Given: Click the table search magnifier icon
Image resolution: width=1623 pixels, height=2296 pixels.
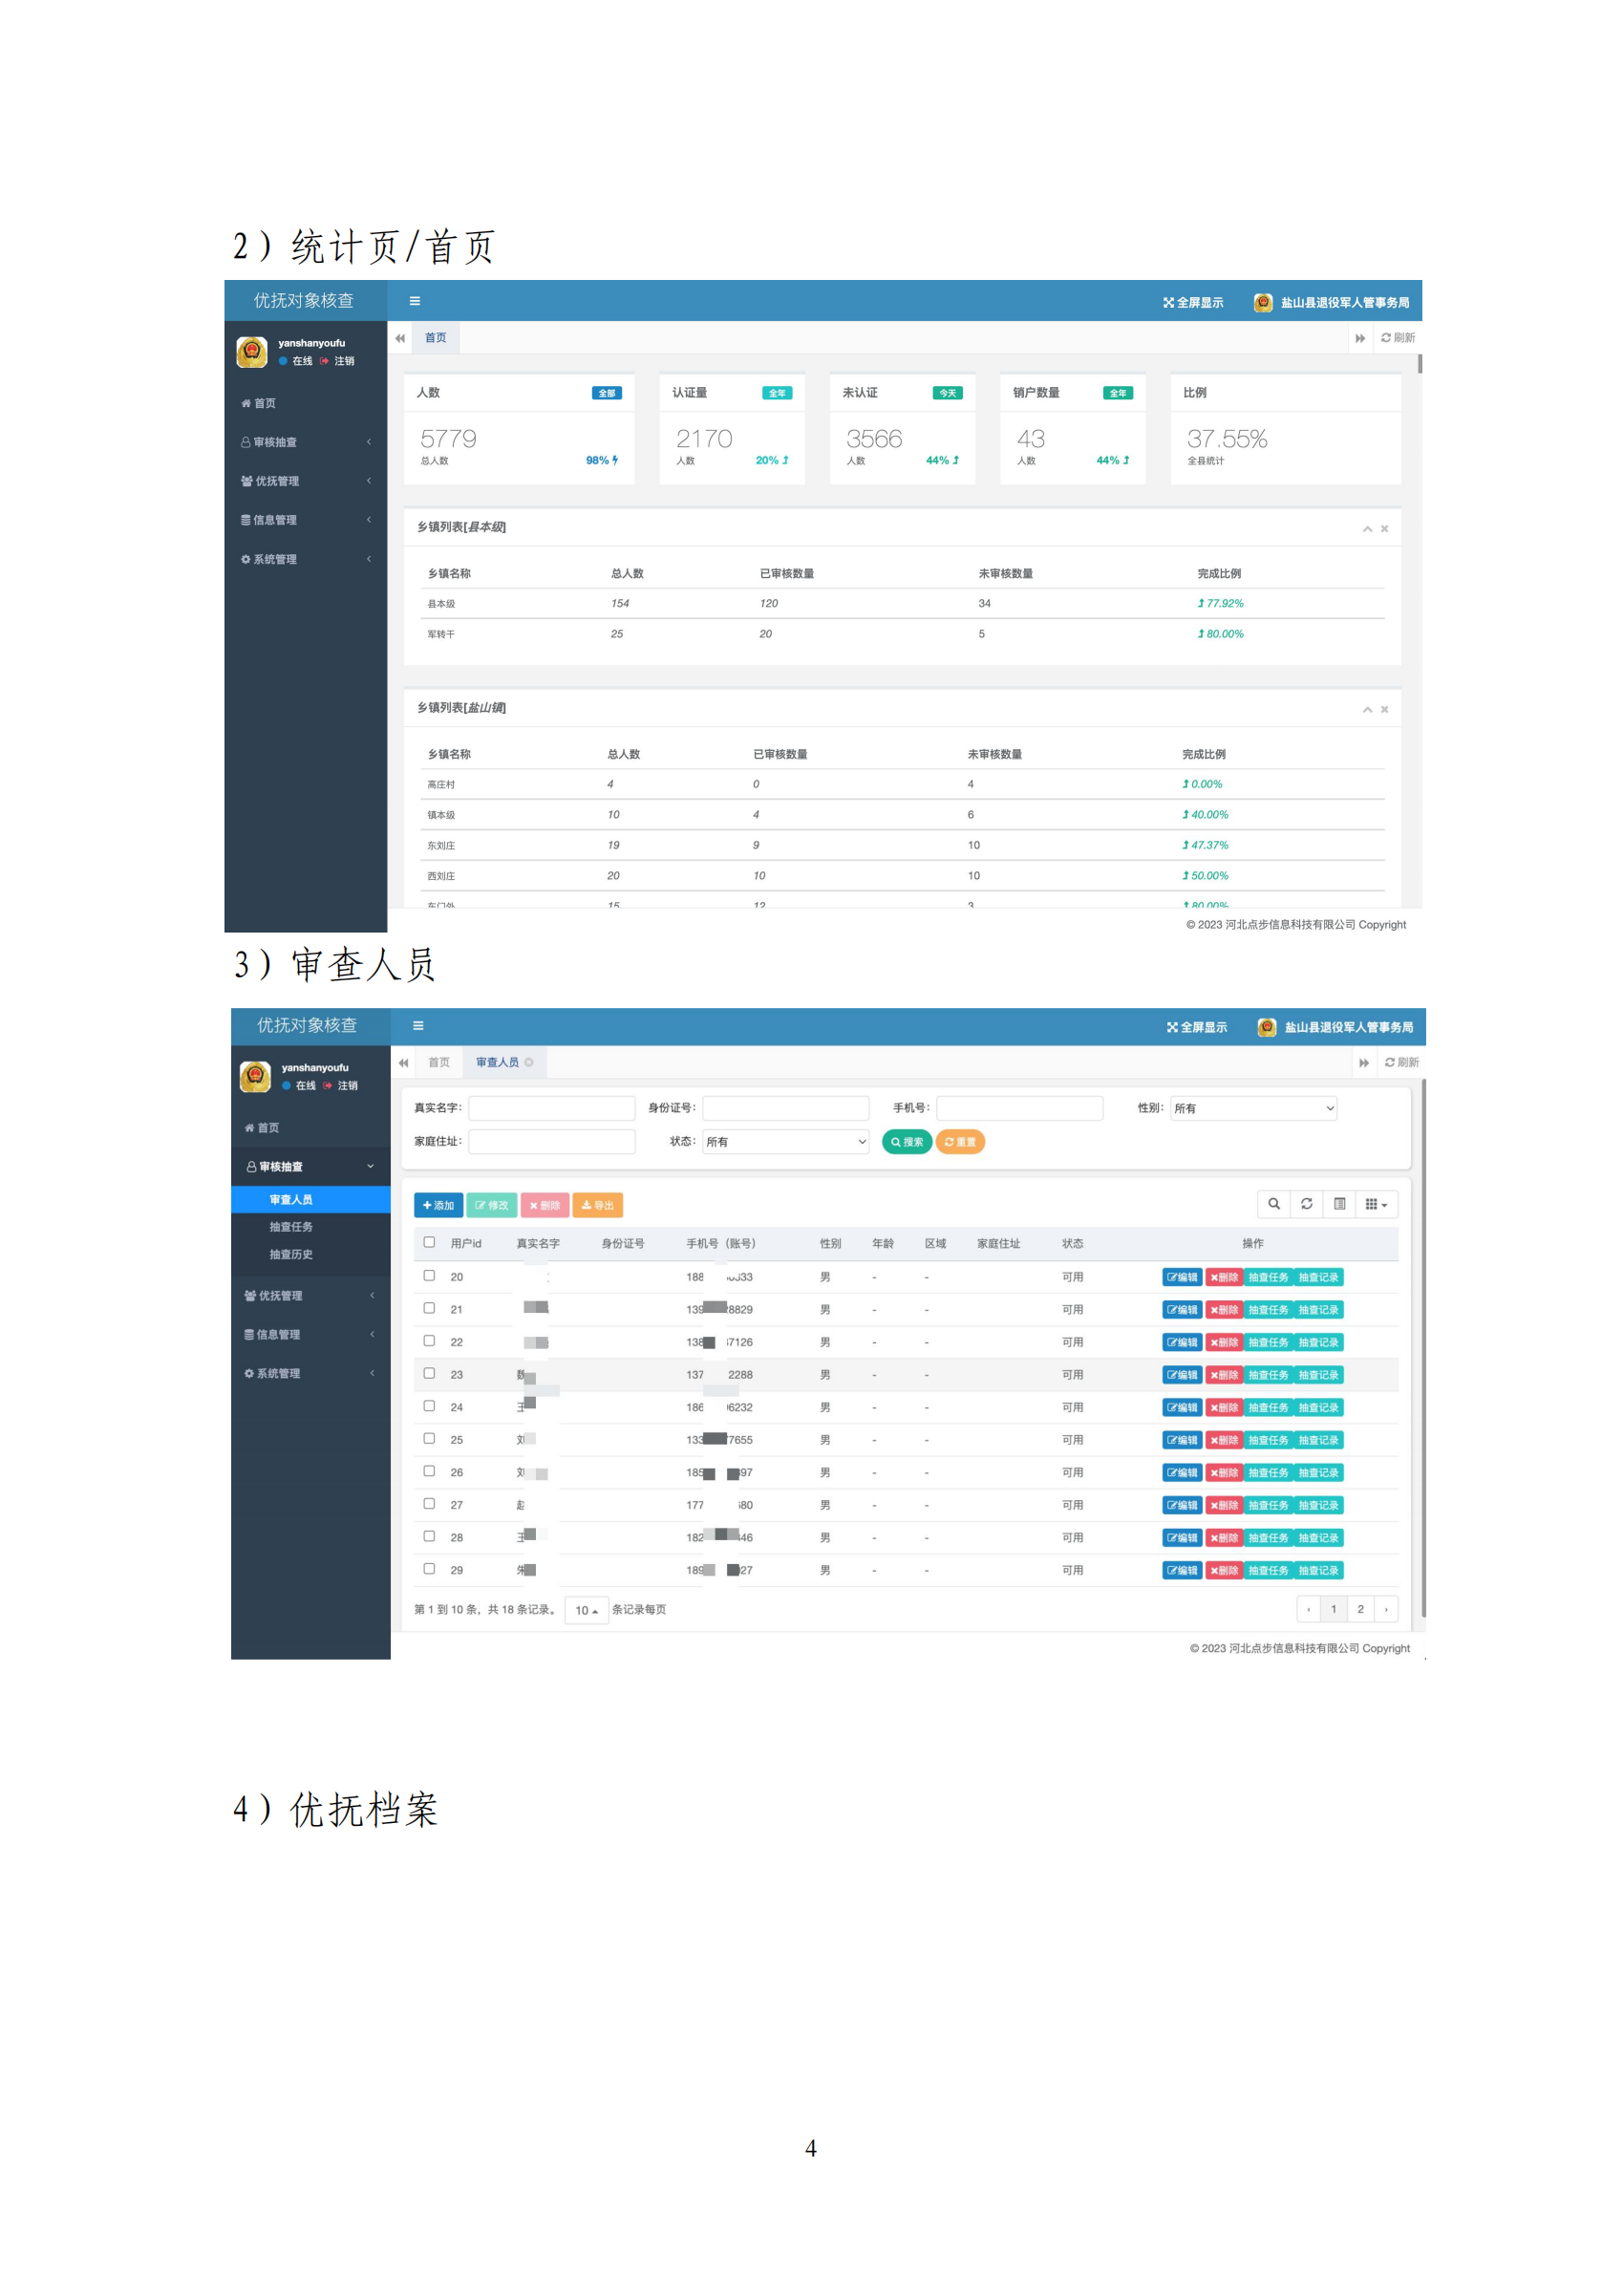Looking at the screenshot, I should (1273, 1204).
